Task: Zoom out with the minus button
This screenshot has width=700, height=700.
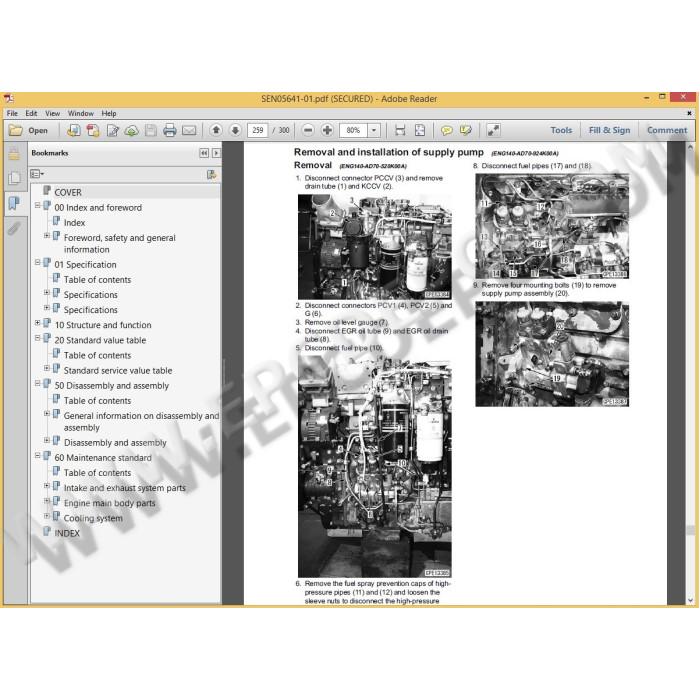Action: [308, 130]
